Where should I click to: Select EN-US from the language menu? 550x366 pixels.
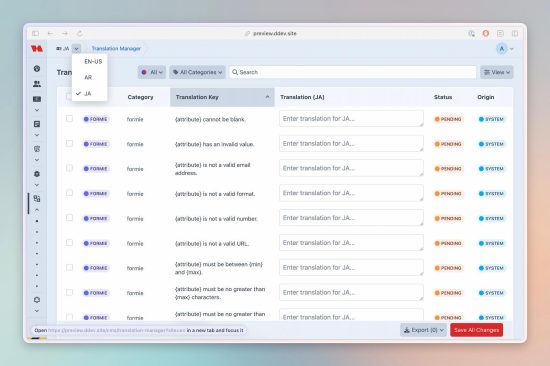(90, 61)
